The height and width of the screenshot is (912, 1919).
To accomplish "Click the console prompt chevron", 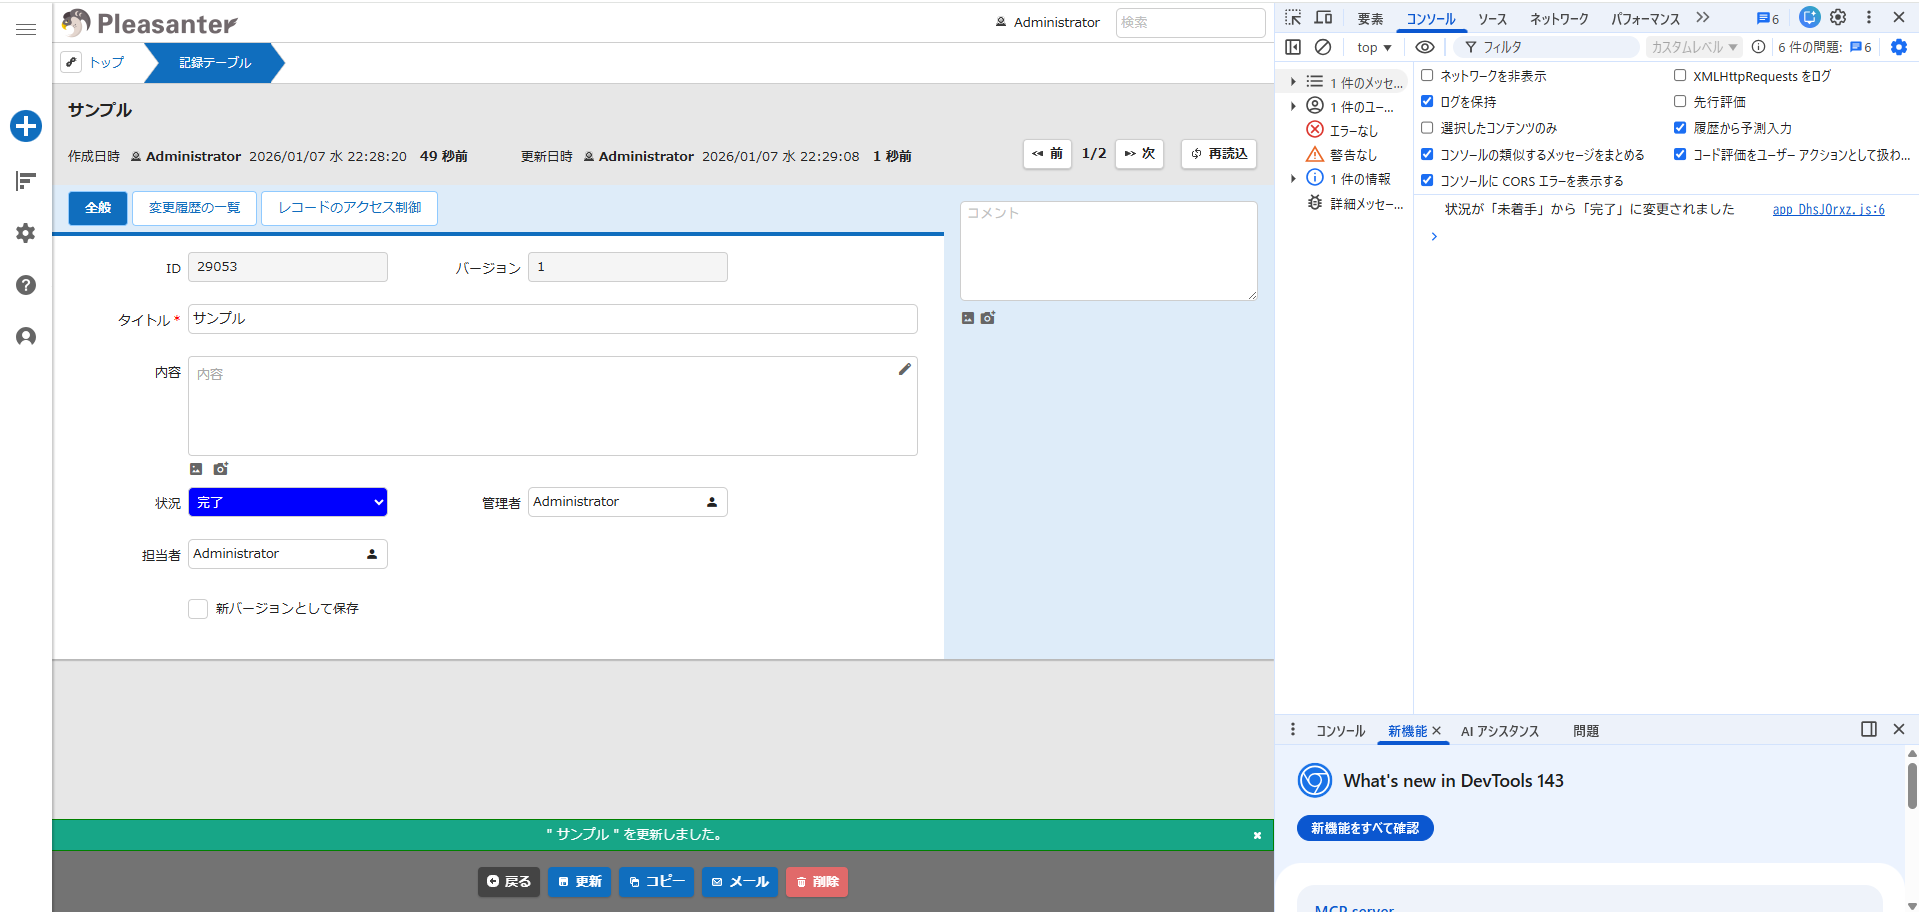I will pos(1434,236).
